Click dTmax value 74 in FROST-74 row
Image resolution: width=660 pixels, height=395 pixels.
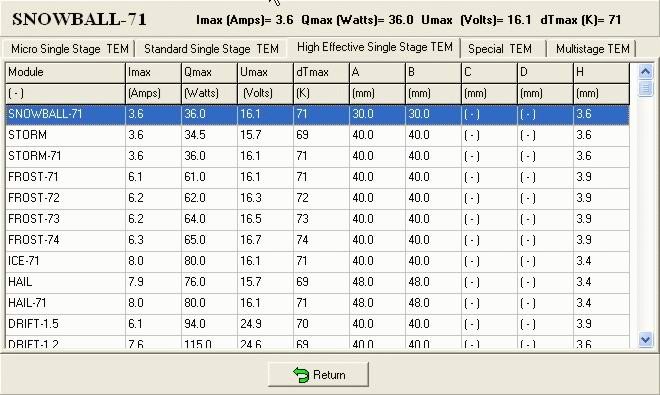point(302,240)
